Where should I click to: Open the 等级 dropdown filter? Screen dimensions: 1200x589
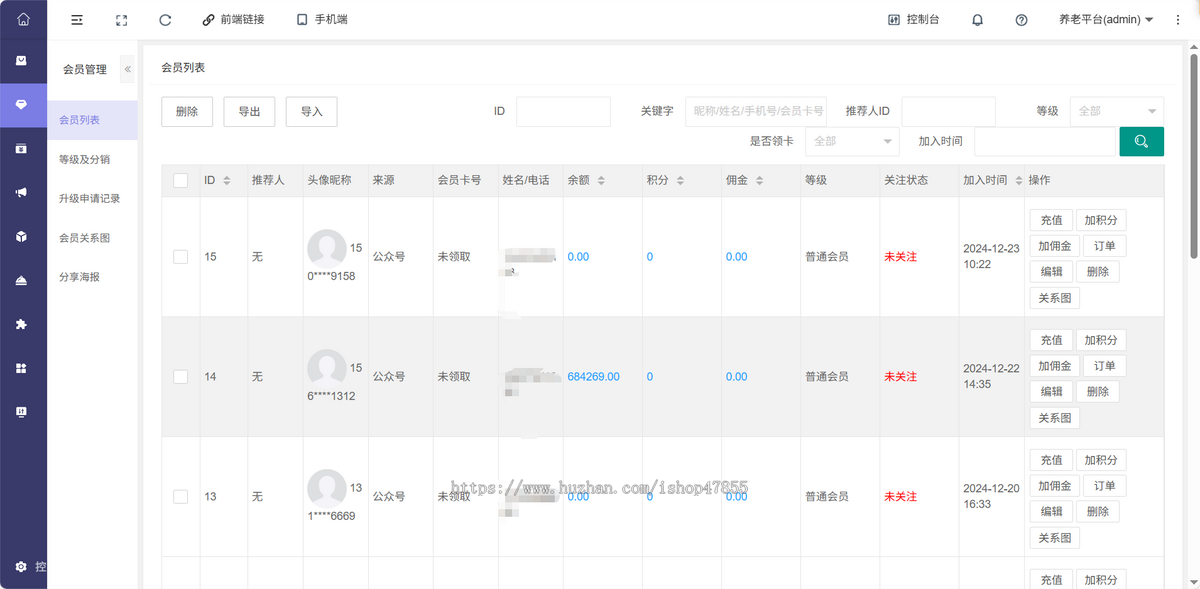click(x=1116, y=111)
